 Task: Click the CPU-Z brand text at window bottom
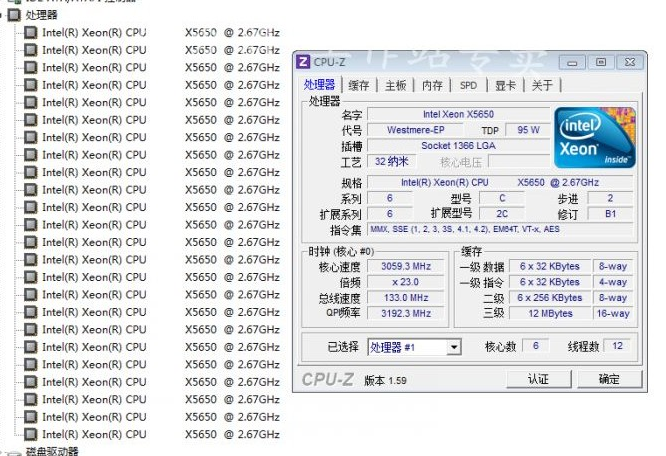[327, 380]
